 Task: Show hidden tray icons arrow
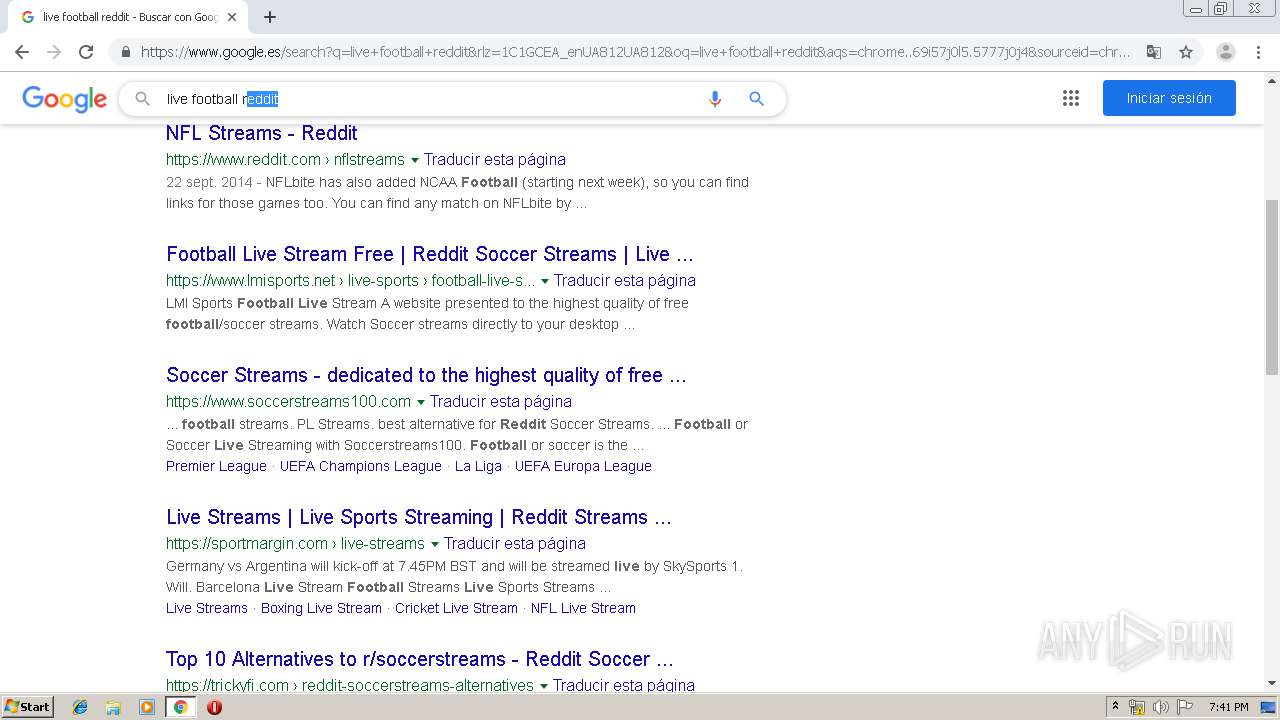1115,707
